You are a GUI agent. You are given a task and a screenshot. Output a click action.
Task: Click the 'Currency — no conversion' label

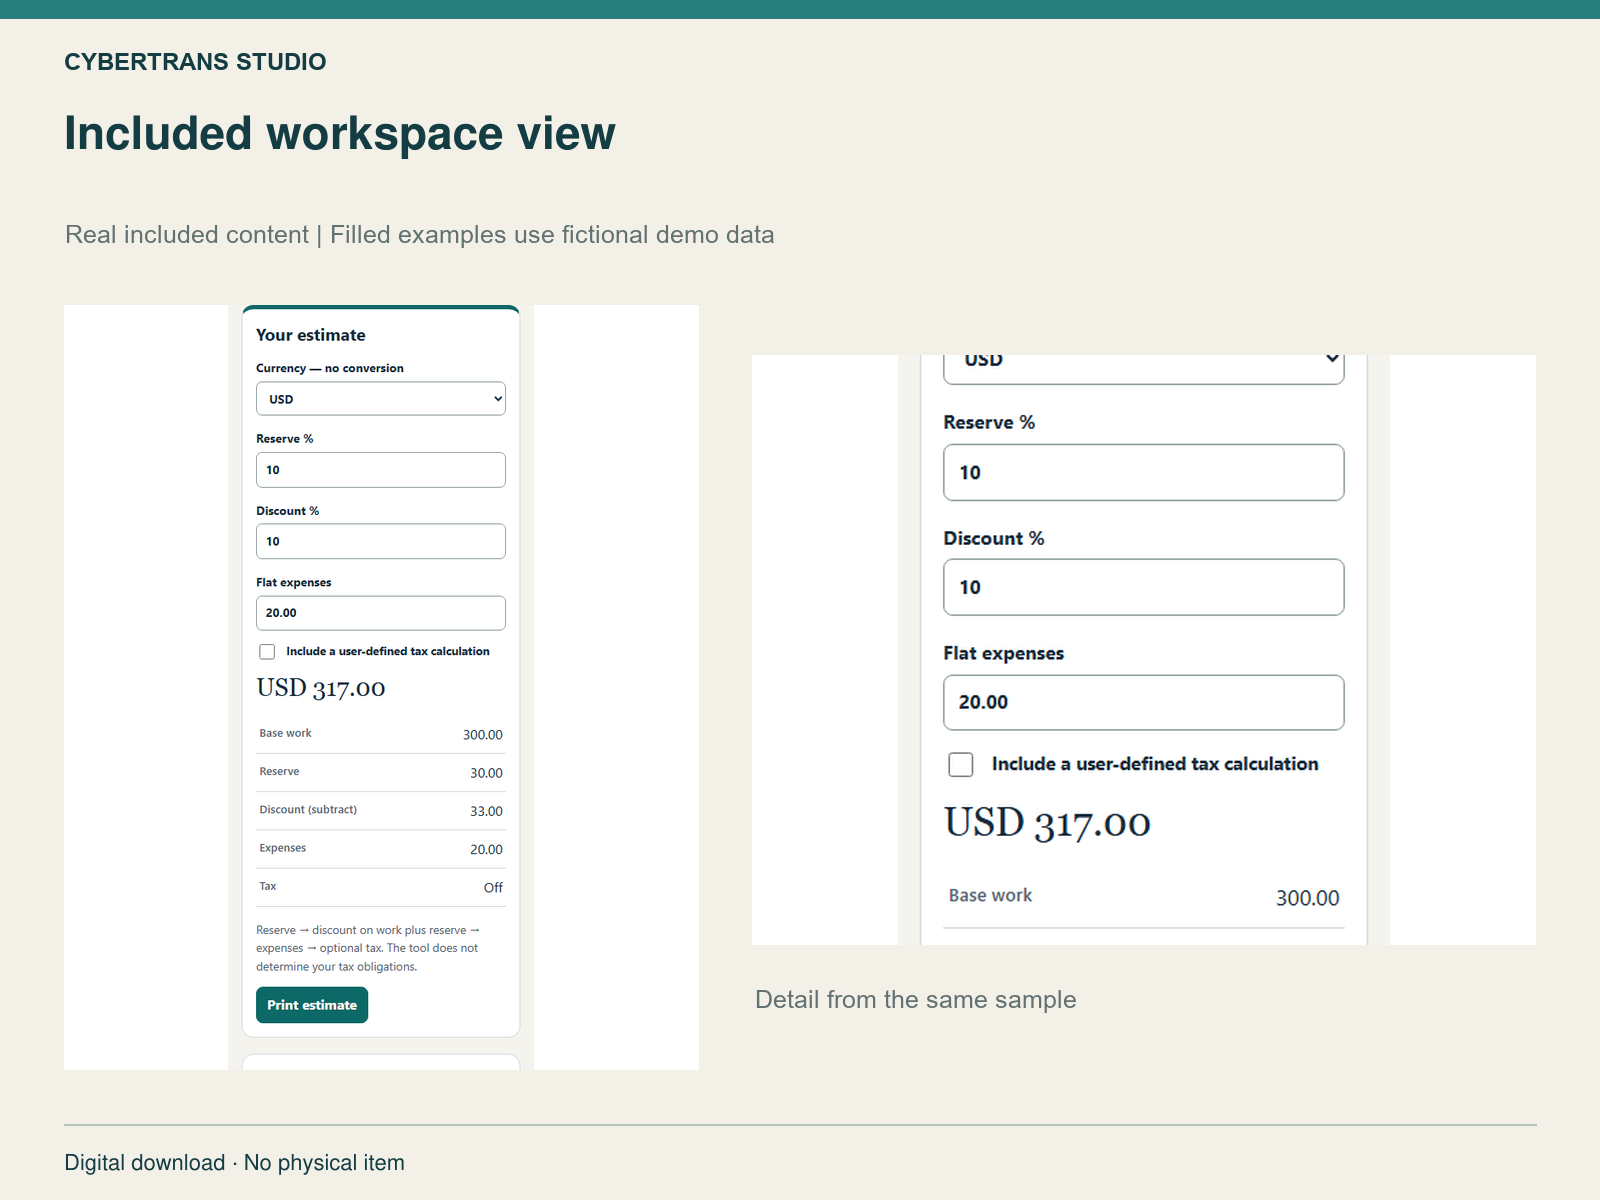[330, 368]
